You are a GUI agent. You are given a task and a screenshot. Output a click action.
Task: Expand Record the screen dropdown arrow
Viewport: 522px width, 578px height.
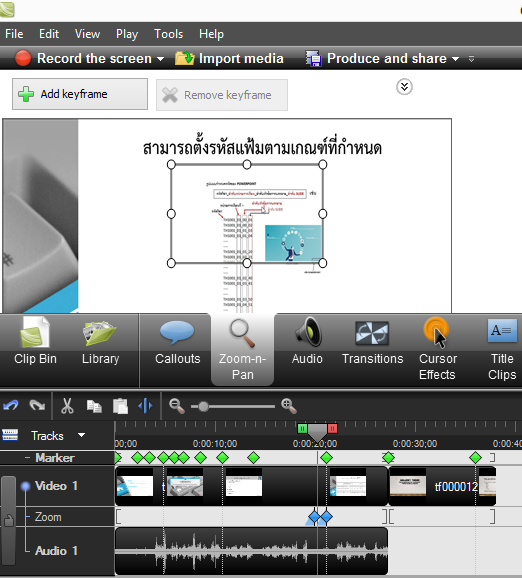(160, 59)
